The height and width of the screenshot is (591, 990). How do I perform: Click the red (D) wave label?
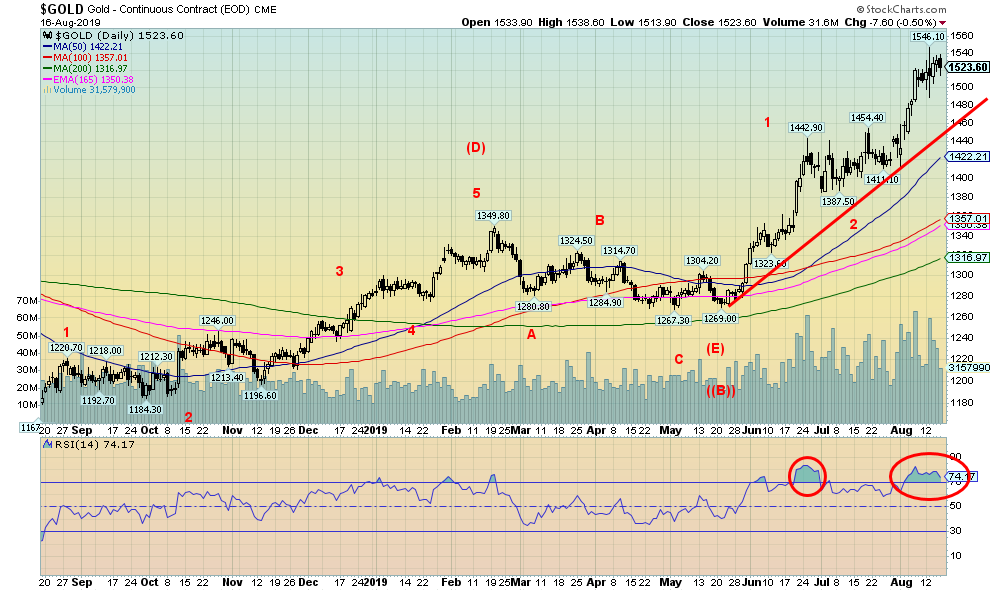[476, 148]
